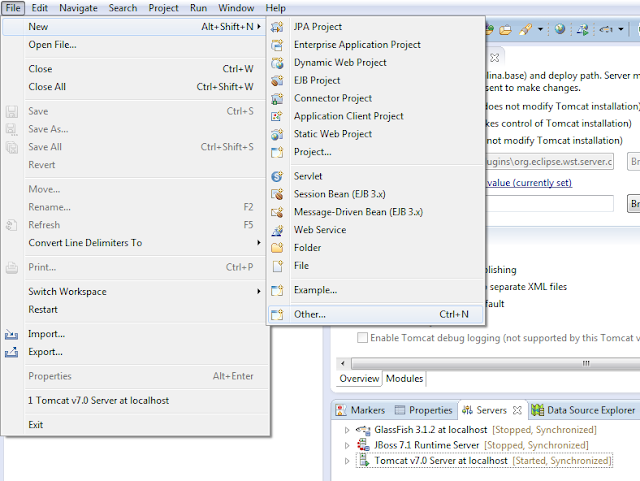Enable Tomcat debug logging checkbox
This screenshot has height=481, width=640.
[362, 338]
